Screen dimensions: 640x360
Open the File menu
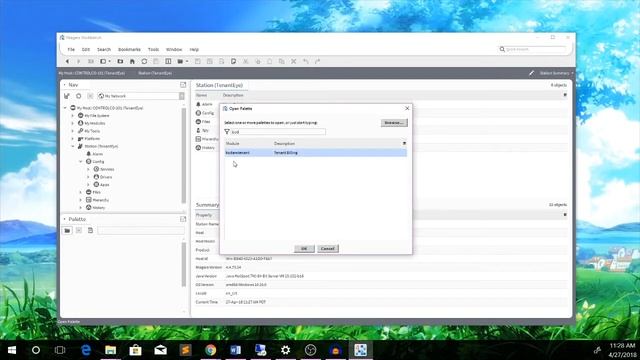click(x=71, y=49)
